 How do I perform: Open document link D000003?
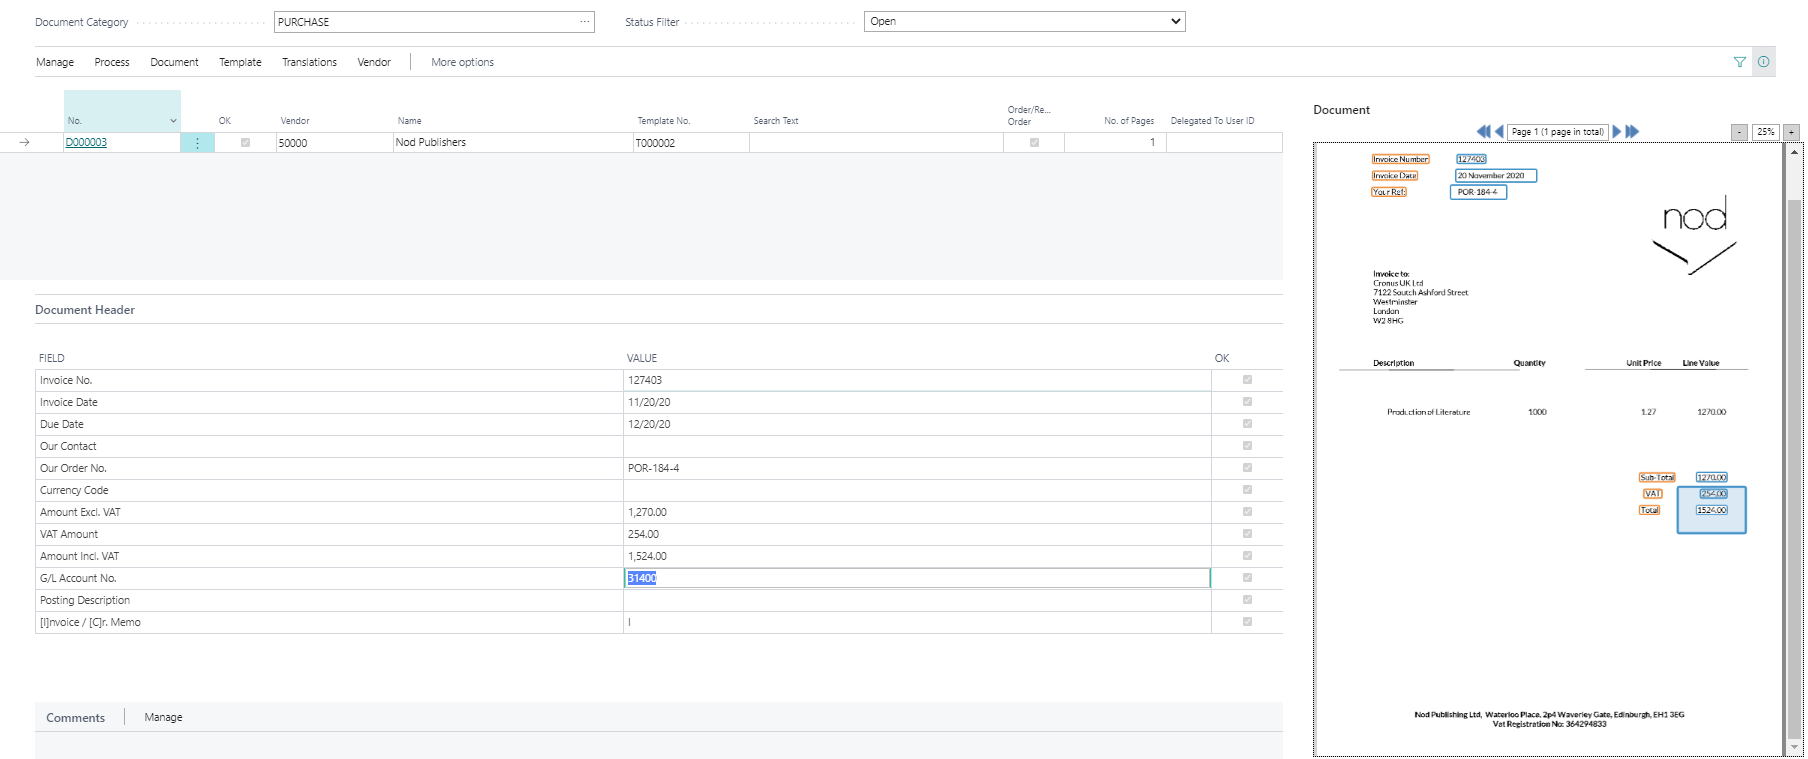tap(86, 143)
